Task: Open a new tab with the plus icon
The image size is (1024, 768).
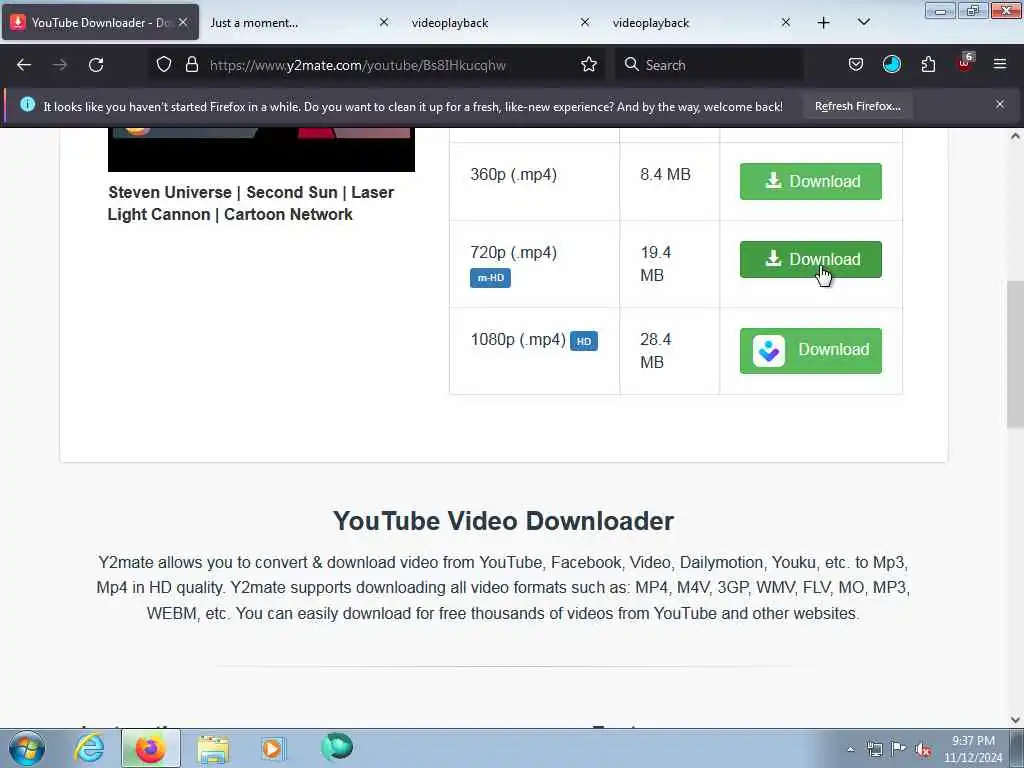Action: click(x=824, y=23)
